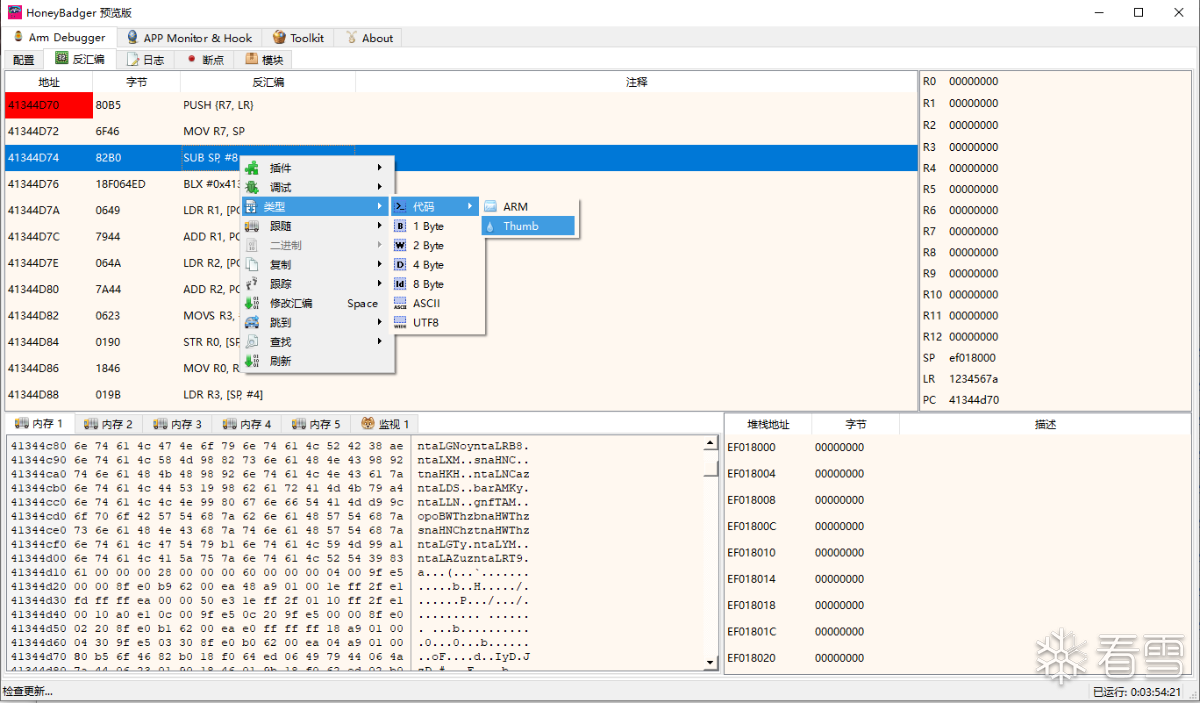Select ARM code mode
The width and height of the screenshot is (1200, 703).
[x=528, y=207]
